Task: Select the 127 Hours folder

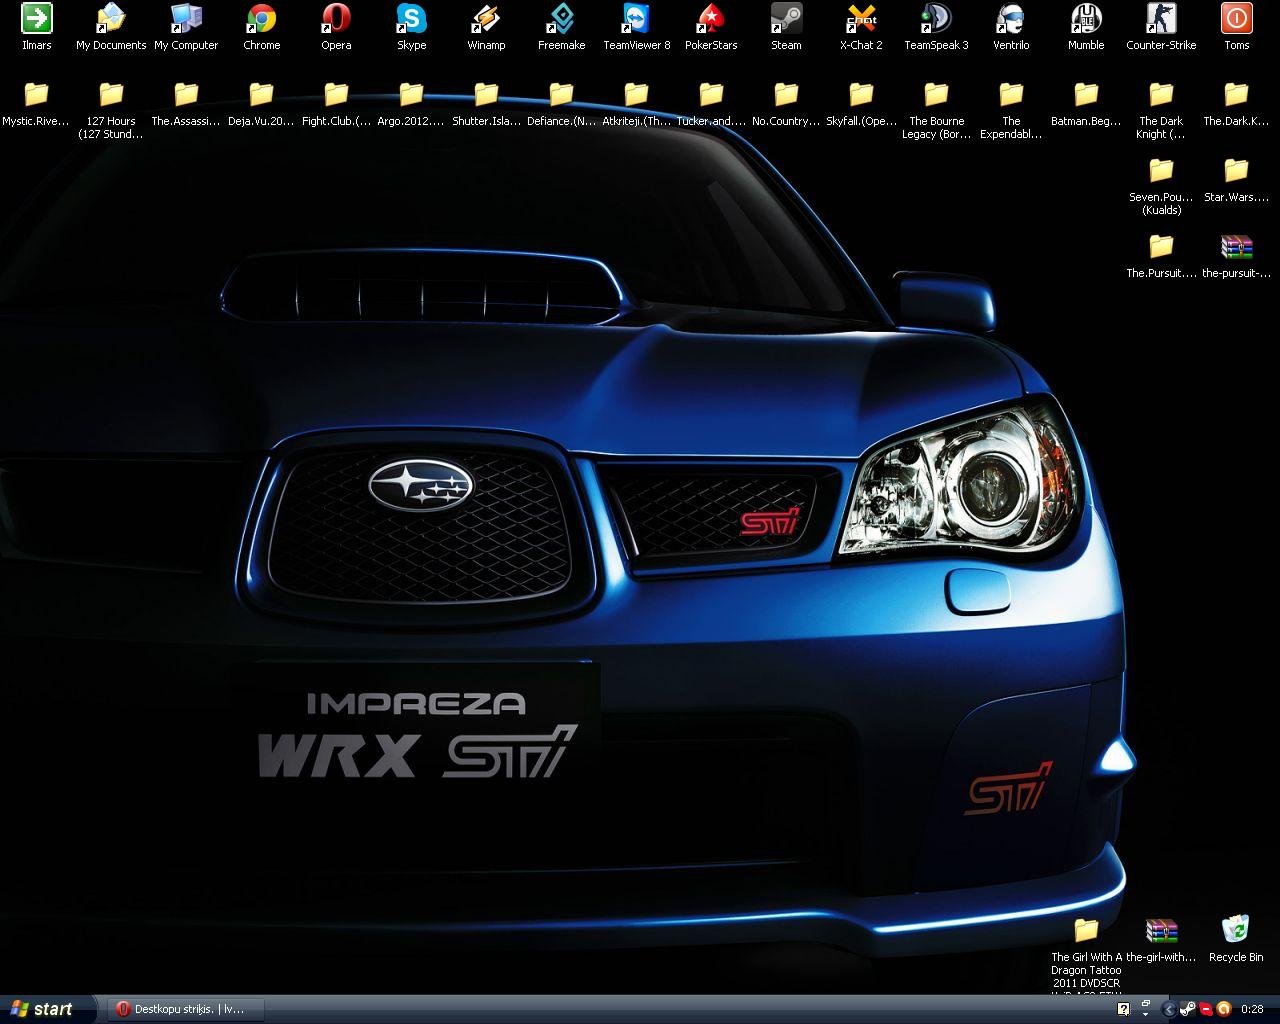Action: click(x=111, y=110)
